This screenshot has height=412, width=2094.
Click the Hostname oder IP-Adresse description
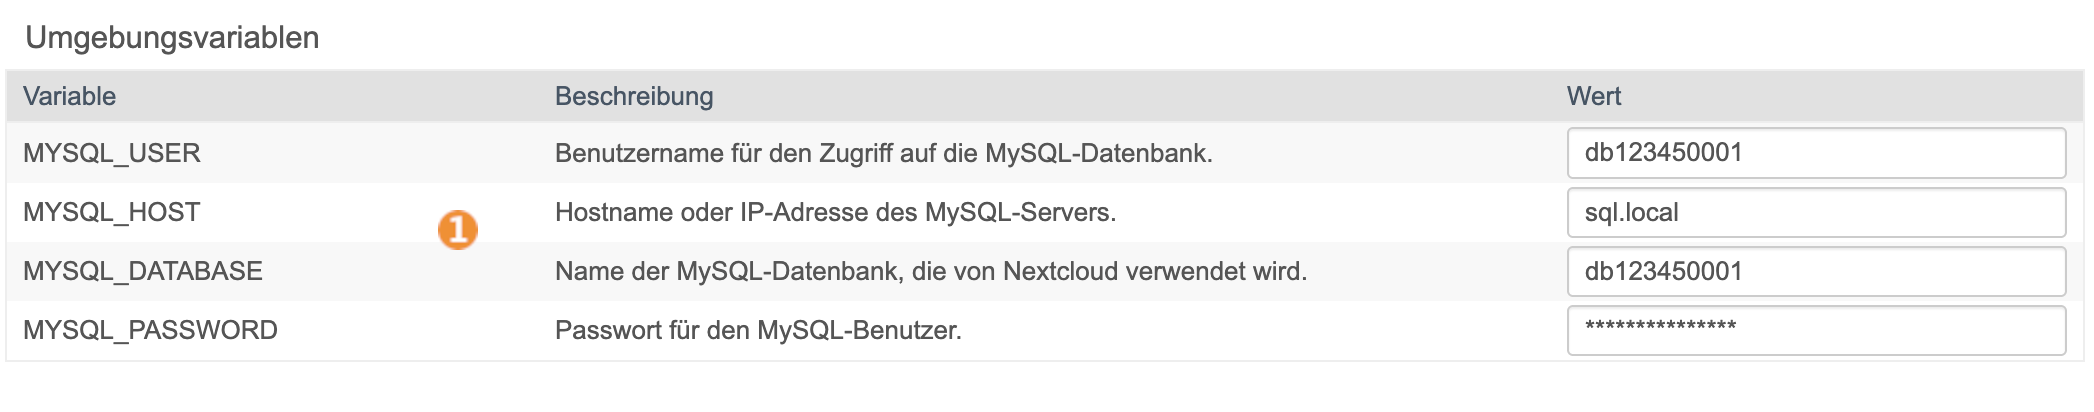point(836,212)
